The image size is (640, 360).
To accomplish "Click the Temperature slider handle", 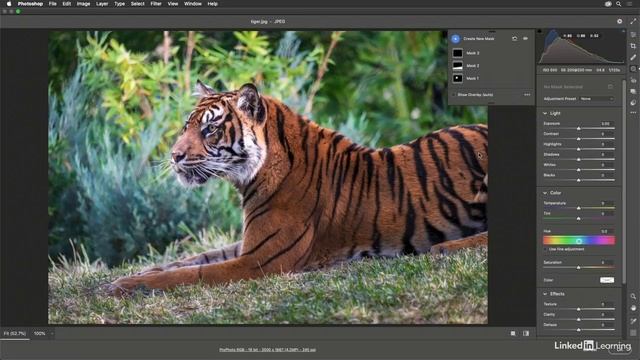I will [579, 208].
